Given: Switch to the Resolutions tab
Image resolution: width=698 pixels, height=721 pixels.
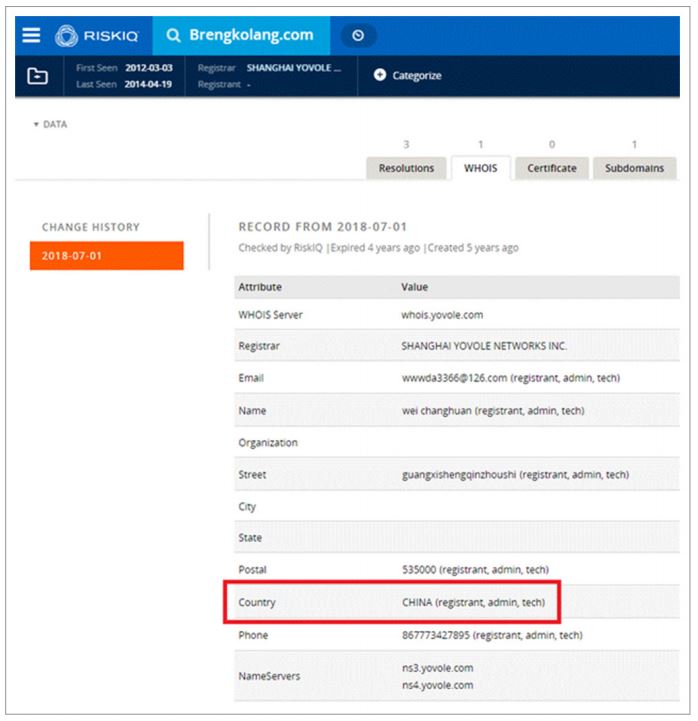Looking at the screenshot, I should [406, 168].
